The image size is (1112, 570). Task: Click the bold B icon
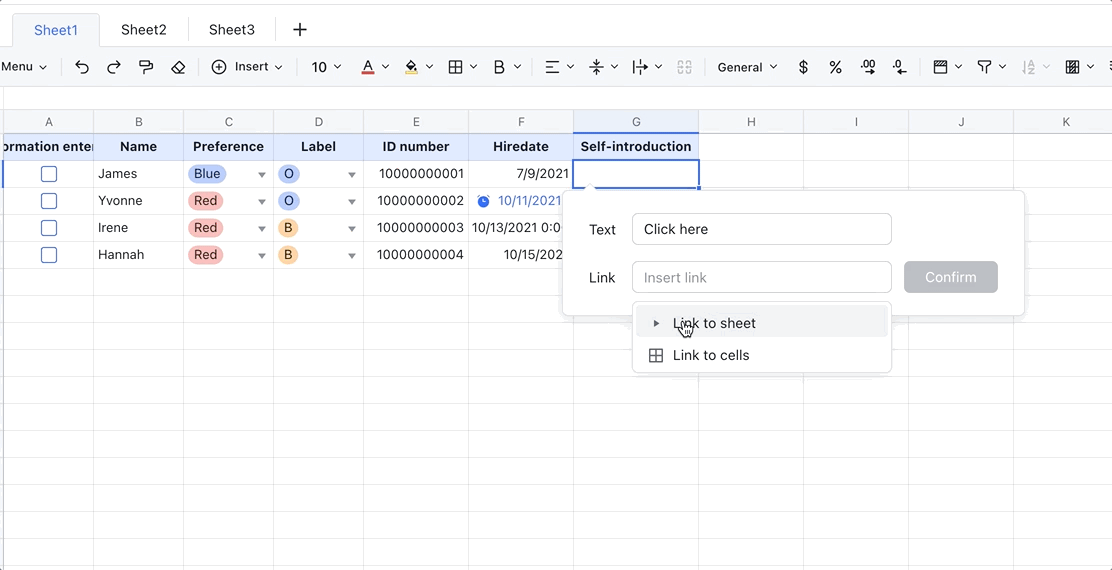499,67
